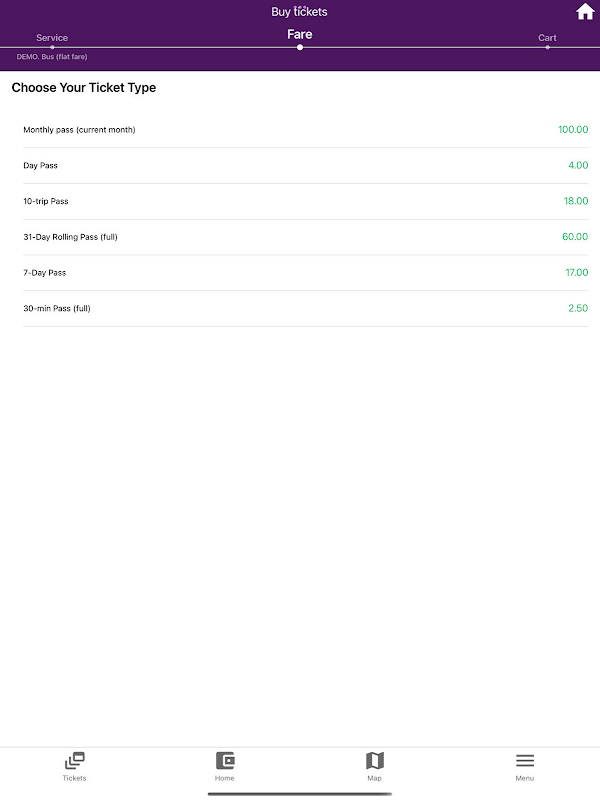Tap the 18.00 price for 10-trip Pass
Image resolution: width=600 pixels, height=800 pixels.
pos(576,201)
